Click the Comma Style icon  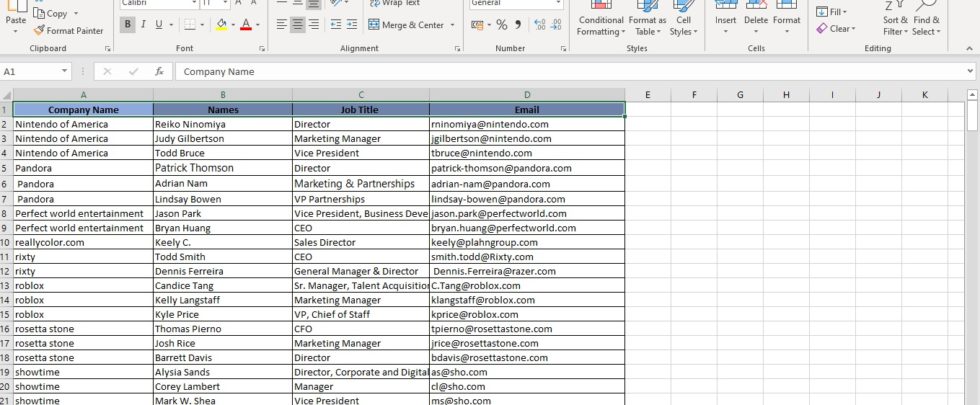point(517,25)
